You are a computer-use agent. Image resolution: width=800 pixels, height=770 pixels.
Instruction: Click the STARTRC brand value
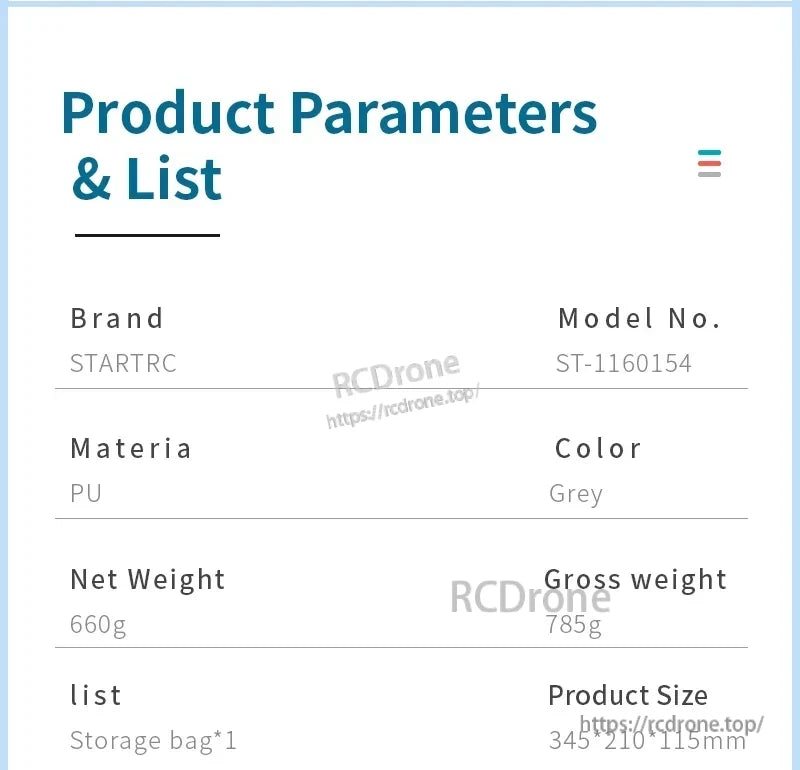click(x=123, y=363)
